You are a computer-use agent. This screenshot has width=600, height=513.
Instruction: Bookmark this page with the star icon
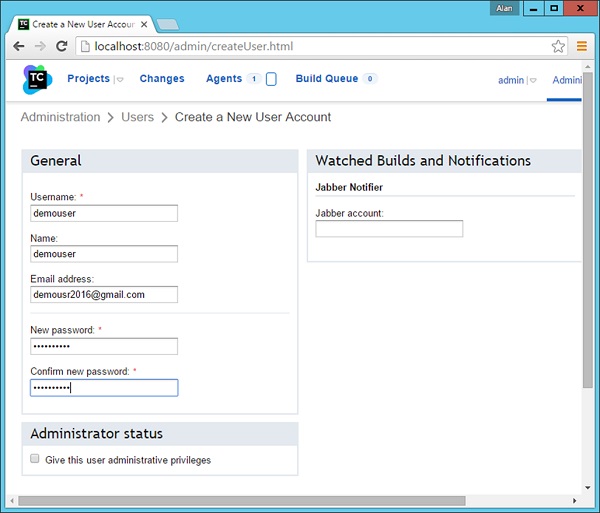click(x=558, y=46)
